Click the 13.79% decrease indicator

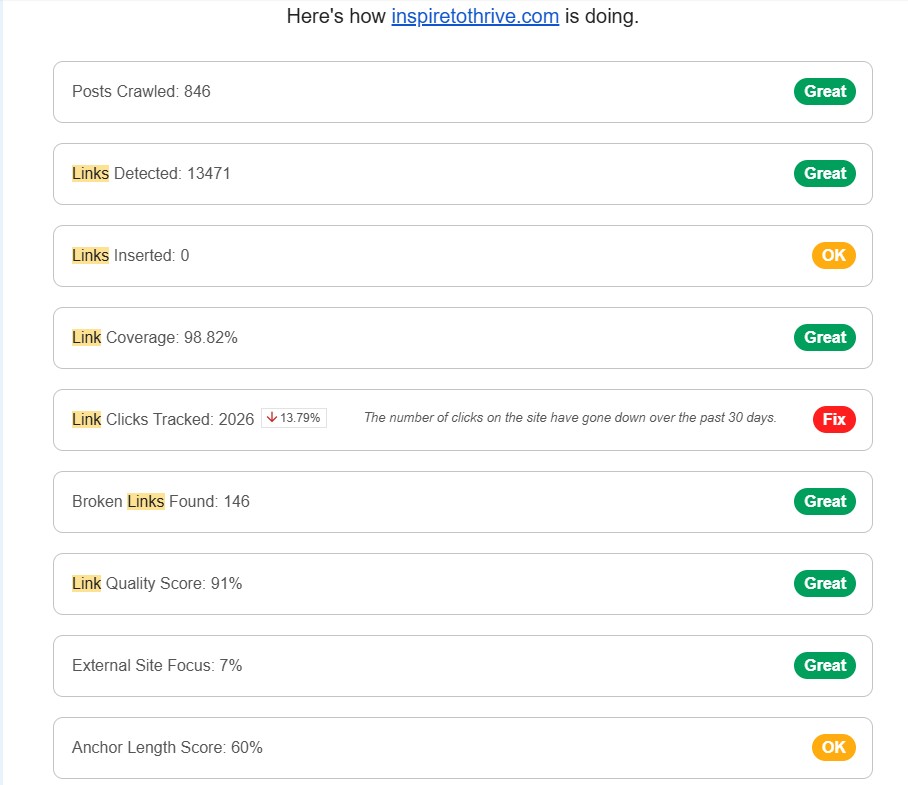click(x=293, y=418)
